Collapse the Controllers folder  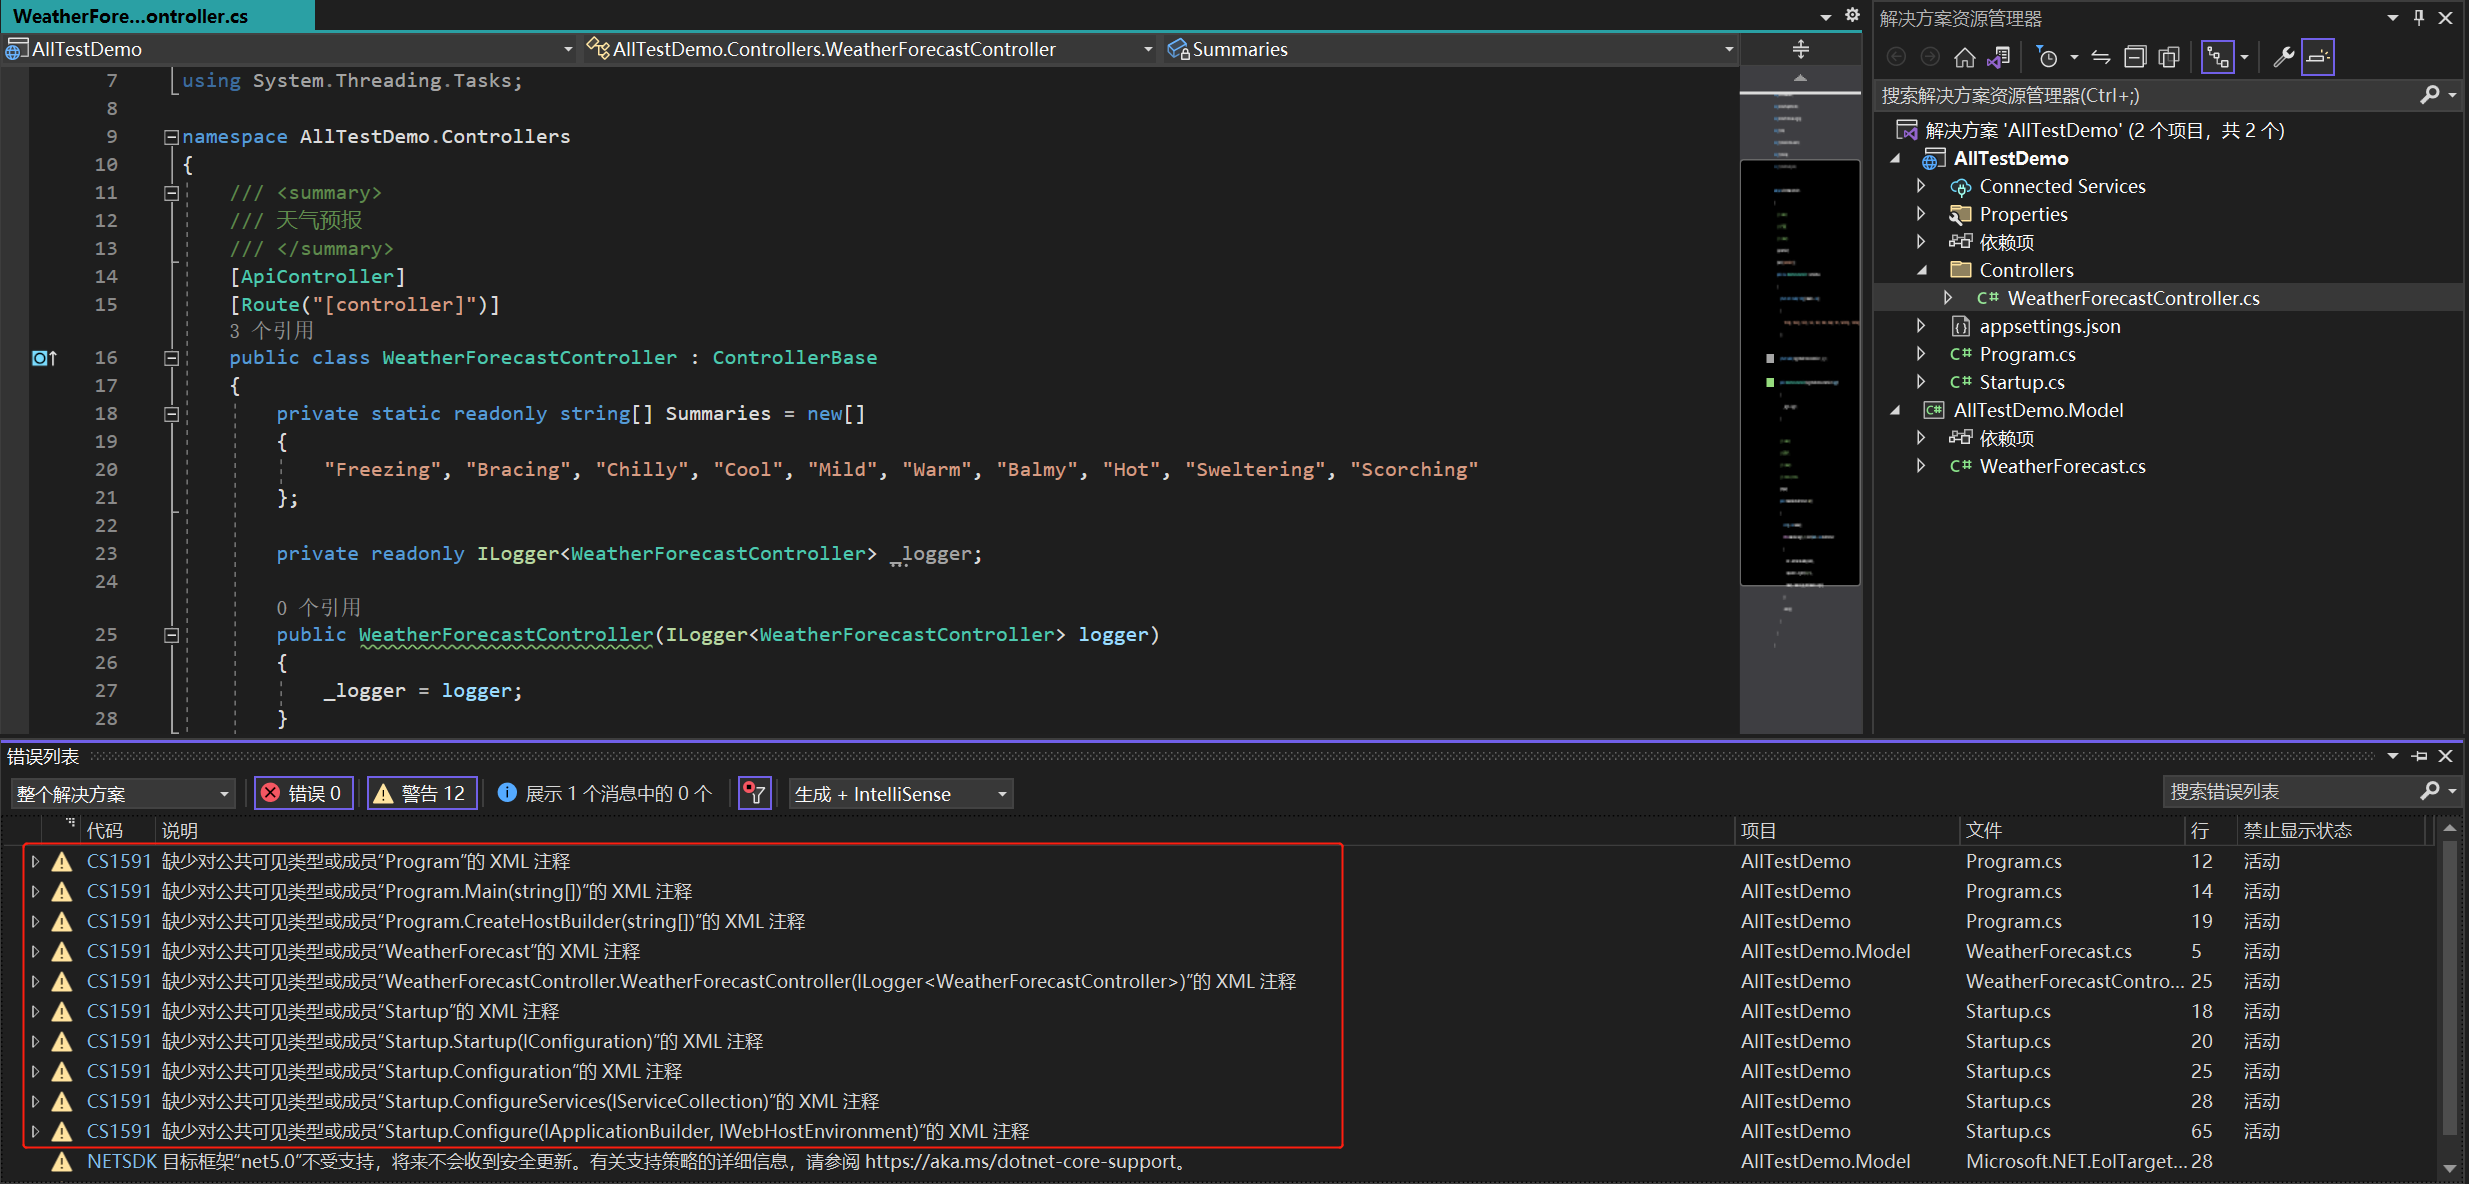[x=1921, y=271]
